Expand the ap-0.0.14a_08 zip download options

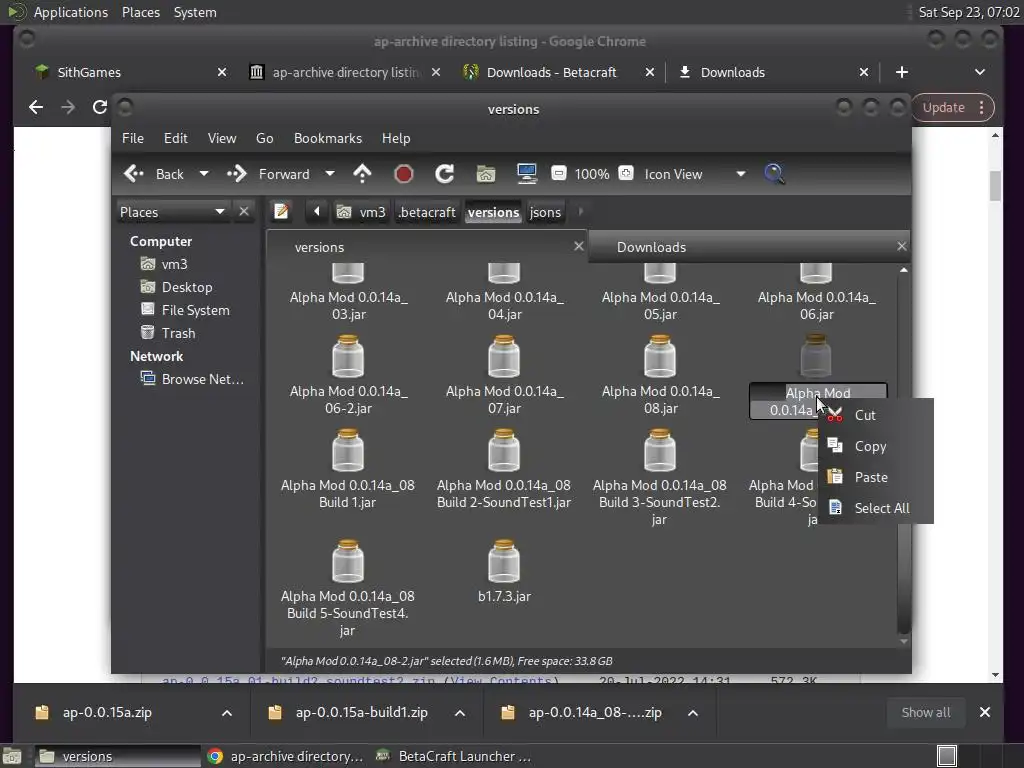pos(693,712)
